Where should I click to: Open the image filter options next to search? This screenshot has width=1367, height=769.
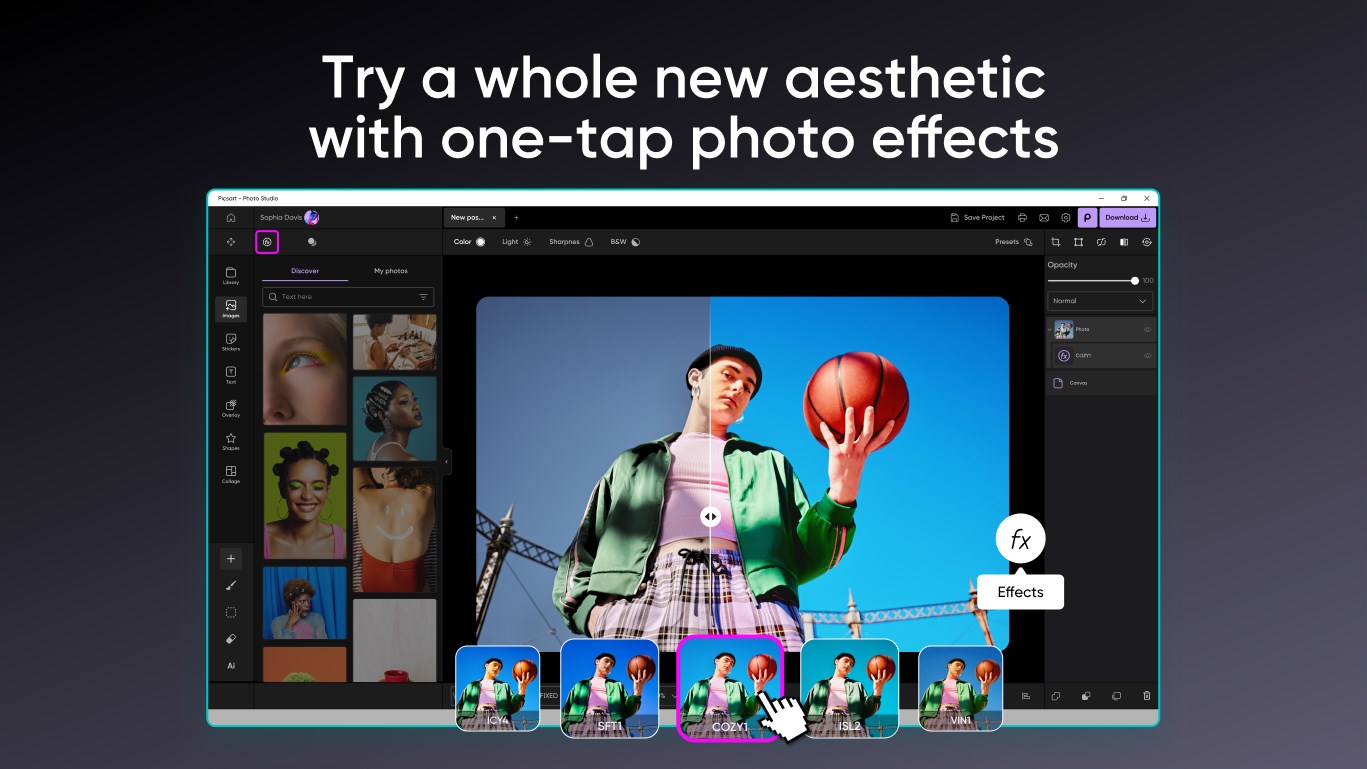pos(425,296)
